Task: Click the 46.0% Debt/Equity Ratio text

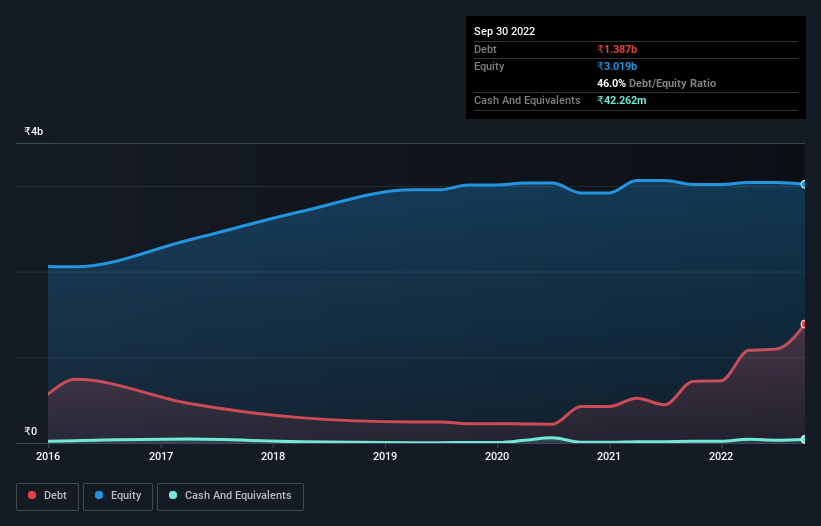Action: click(x=656, y=83)
